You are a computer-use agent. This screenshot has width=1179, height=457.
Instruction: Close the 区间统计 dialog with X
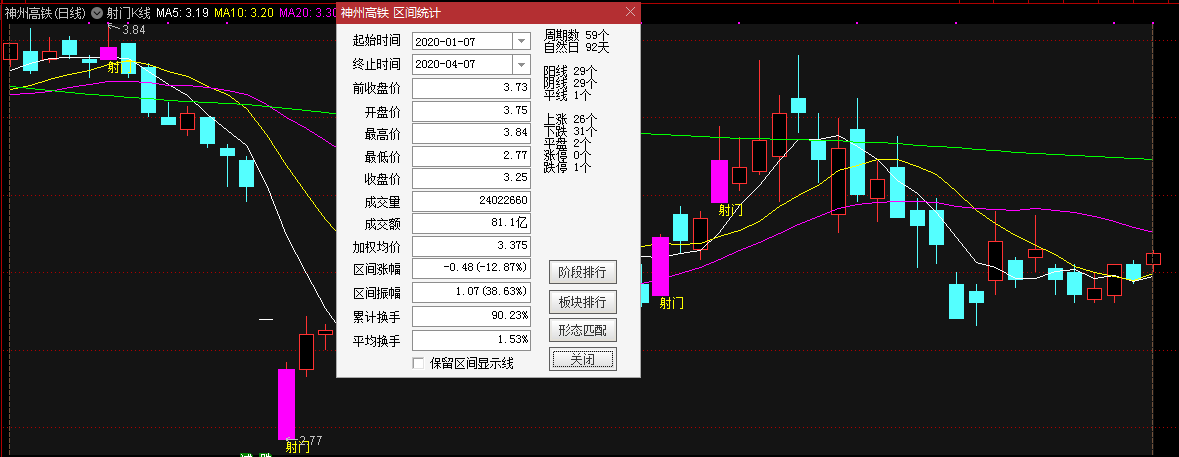pos(631,12)
